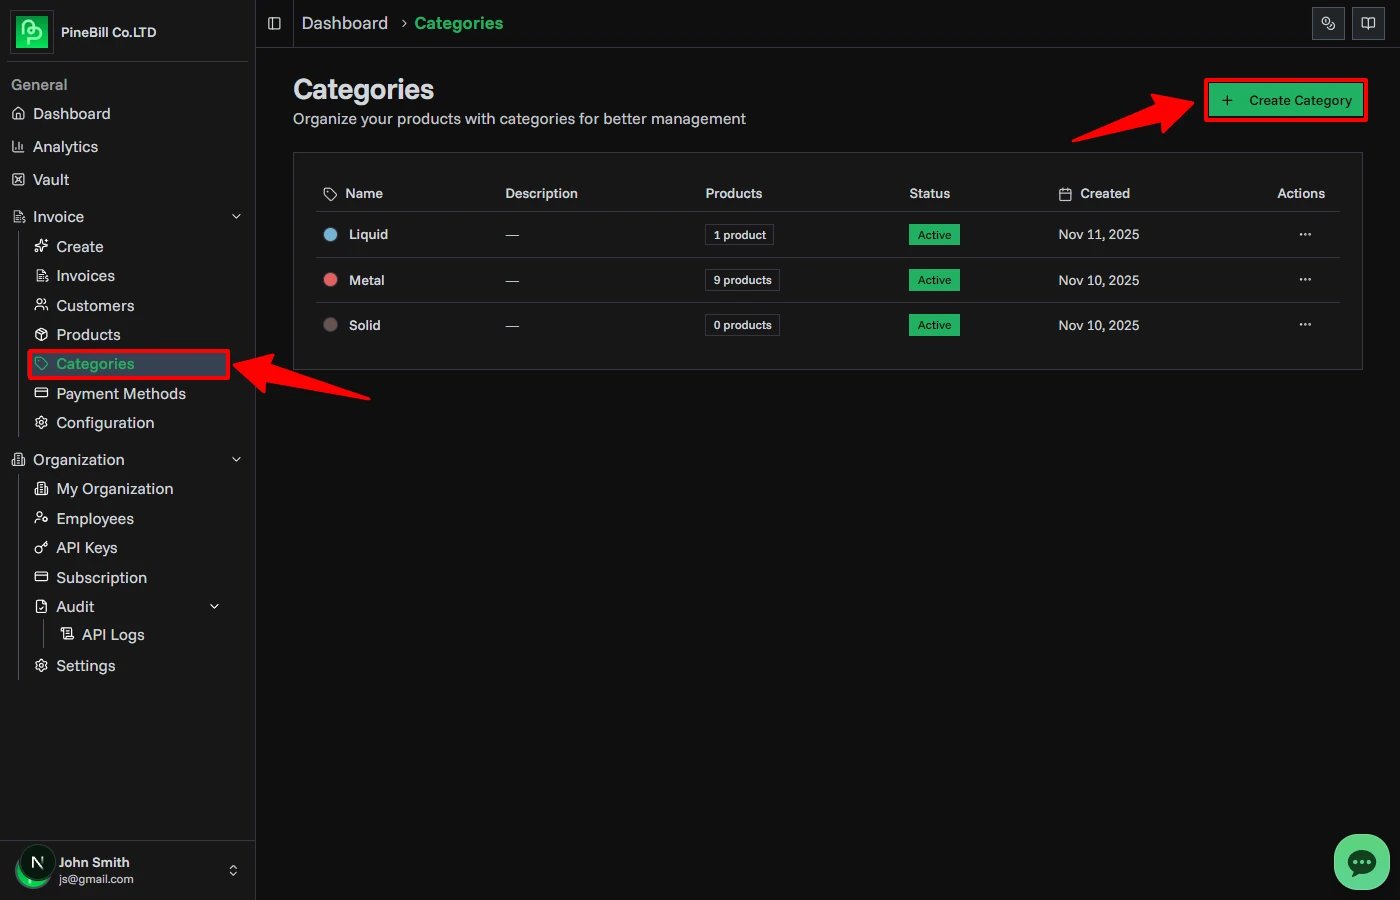Click the blue color dot beside Liquid
The height and width of the screenshot is (900, 1400).
331,234
